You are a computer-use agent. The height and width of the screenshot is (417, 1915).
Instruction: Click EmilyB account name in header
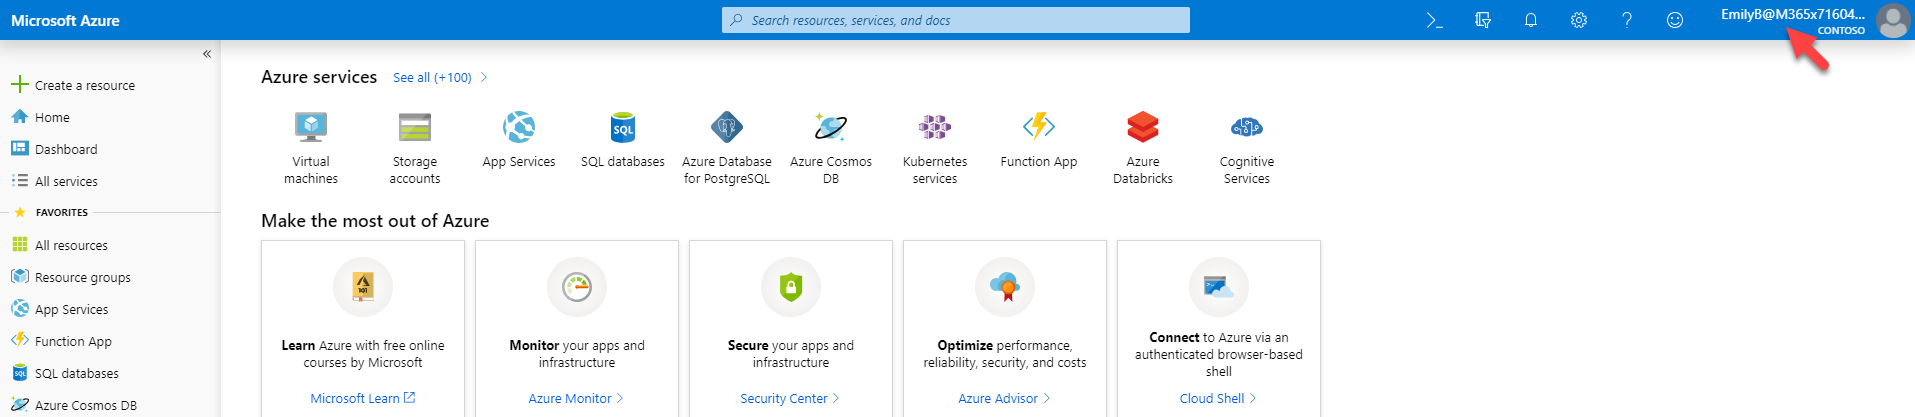coord(1792,14)
